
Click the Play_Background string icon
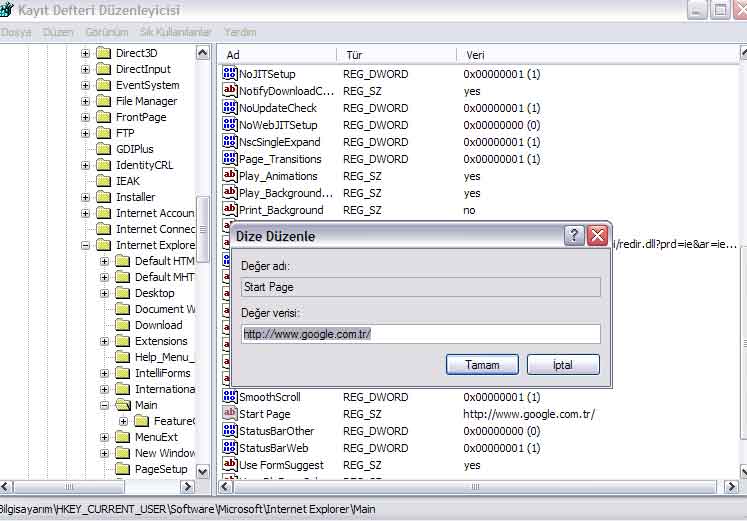tap(230, 193)
